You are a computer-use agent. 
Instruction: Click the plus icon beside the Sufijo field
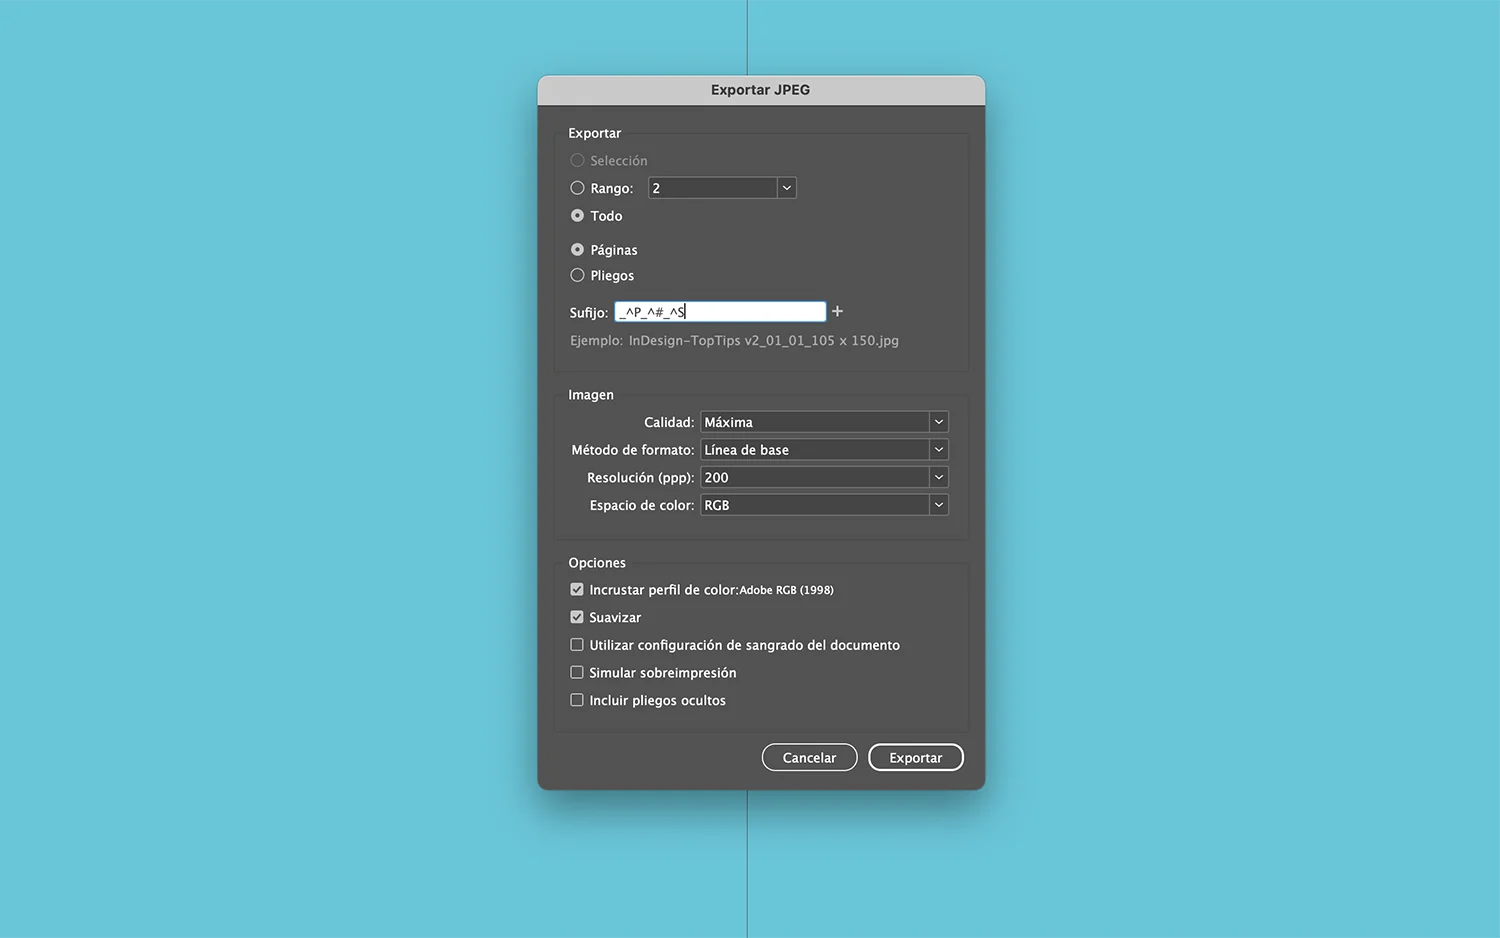(x=837, y=311)
